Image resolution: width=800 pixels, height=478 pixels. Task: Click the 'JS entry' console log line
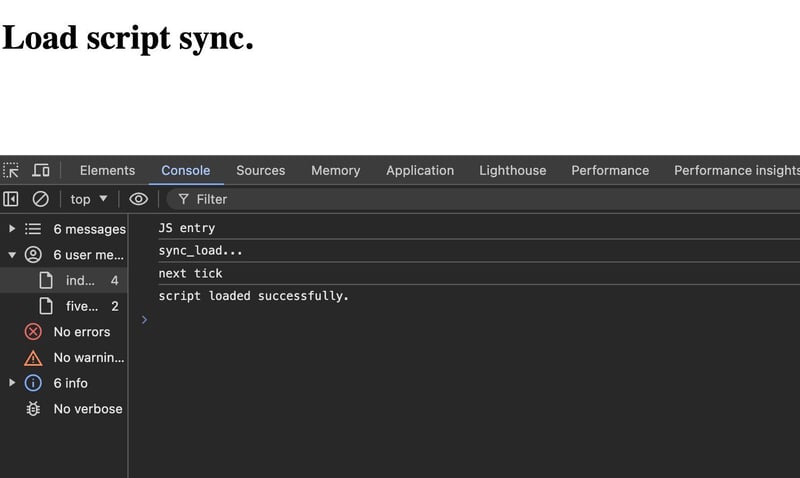(187, 228)
